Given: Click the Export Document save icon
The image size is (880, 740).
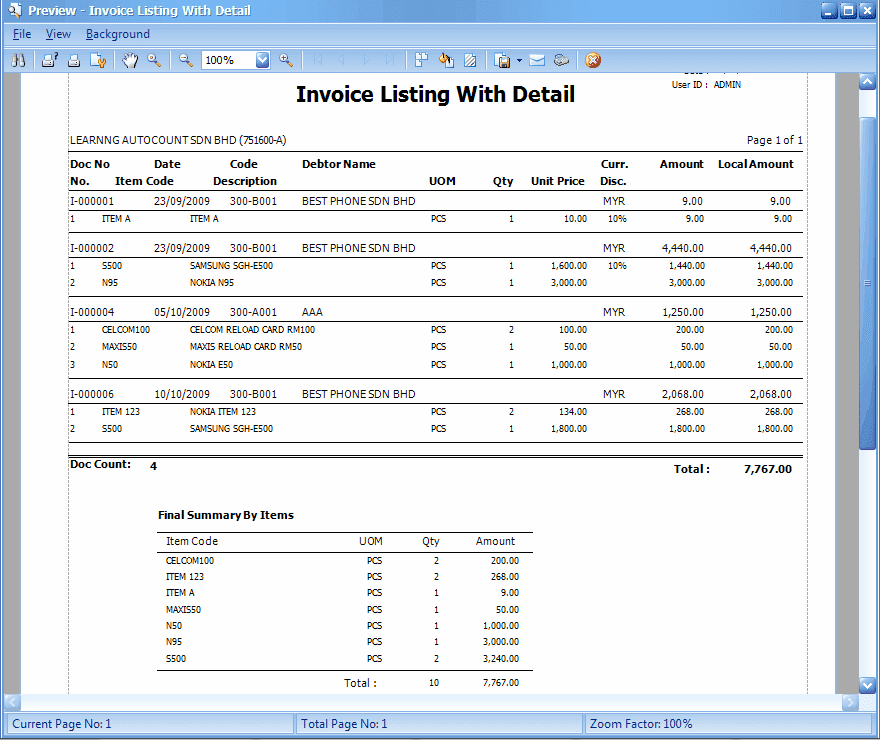Looking at the screenshot, I should point(503,60).
